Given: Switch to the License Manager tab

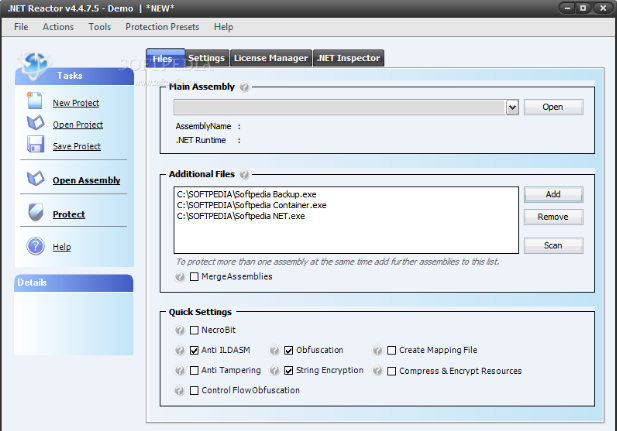Looking at the screenshot, I should [x=271, y=58].
